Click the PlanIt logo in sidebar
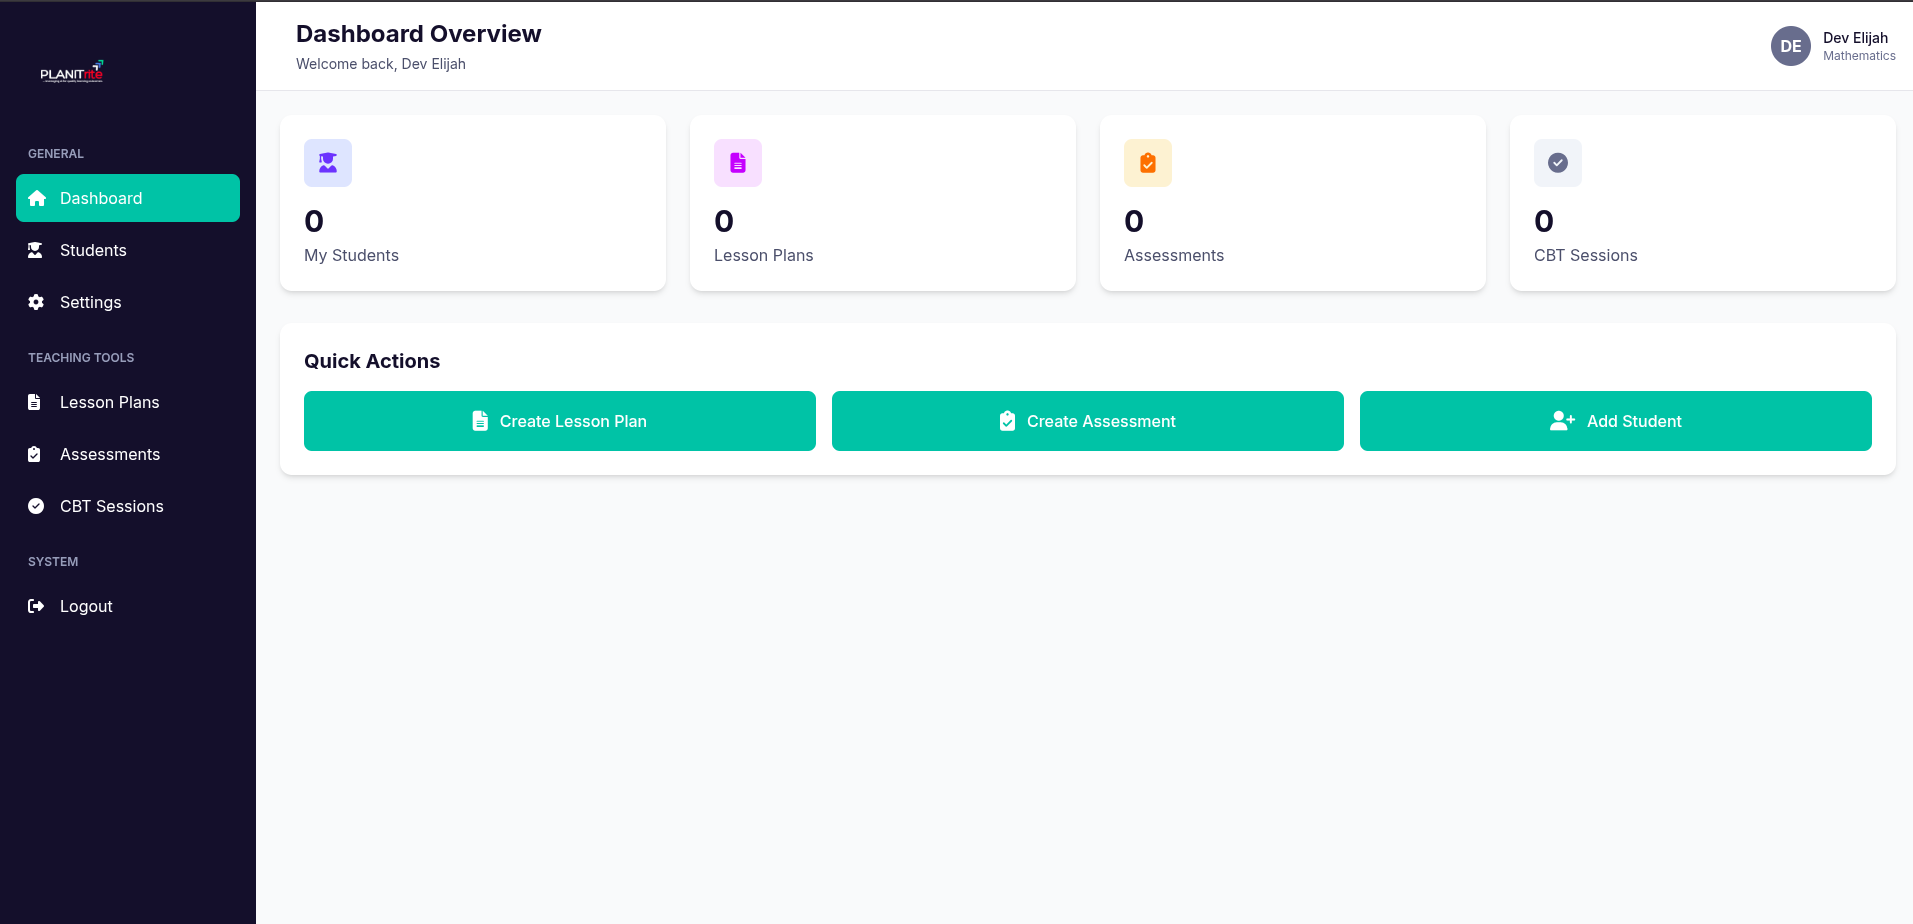Viewport: 1913px width, 924px height. pos(72,72)
